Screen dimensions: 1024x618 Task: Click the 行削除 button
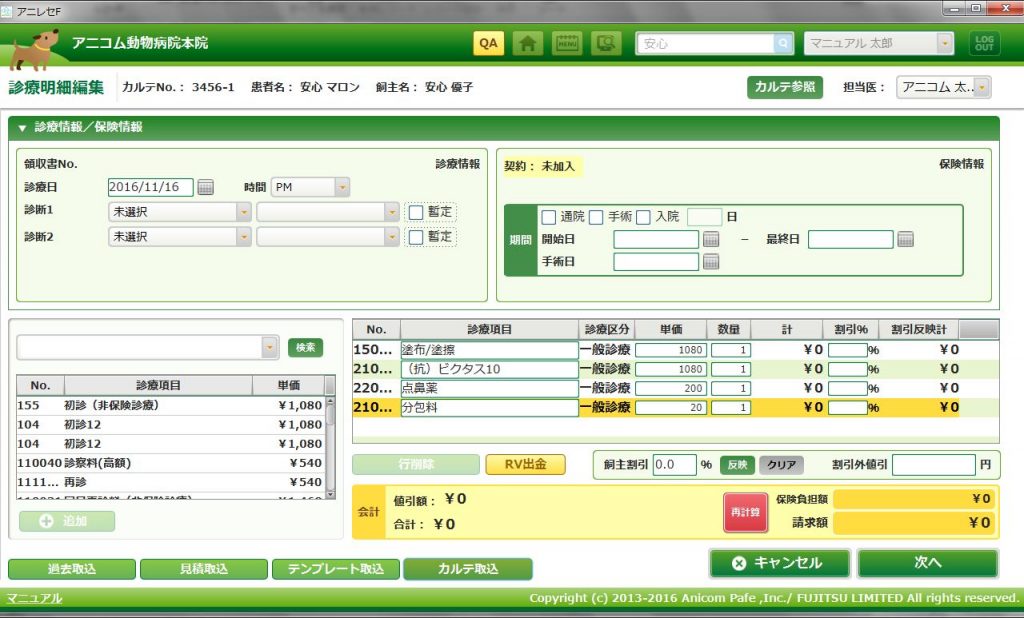[416, 464]
